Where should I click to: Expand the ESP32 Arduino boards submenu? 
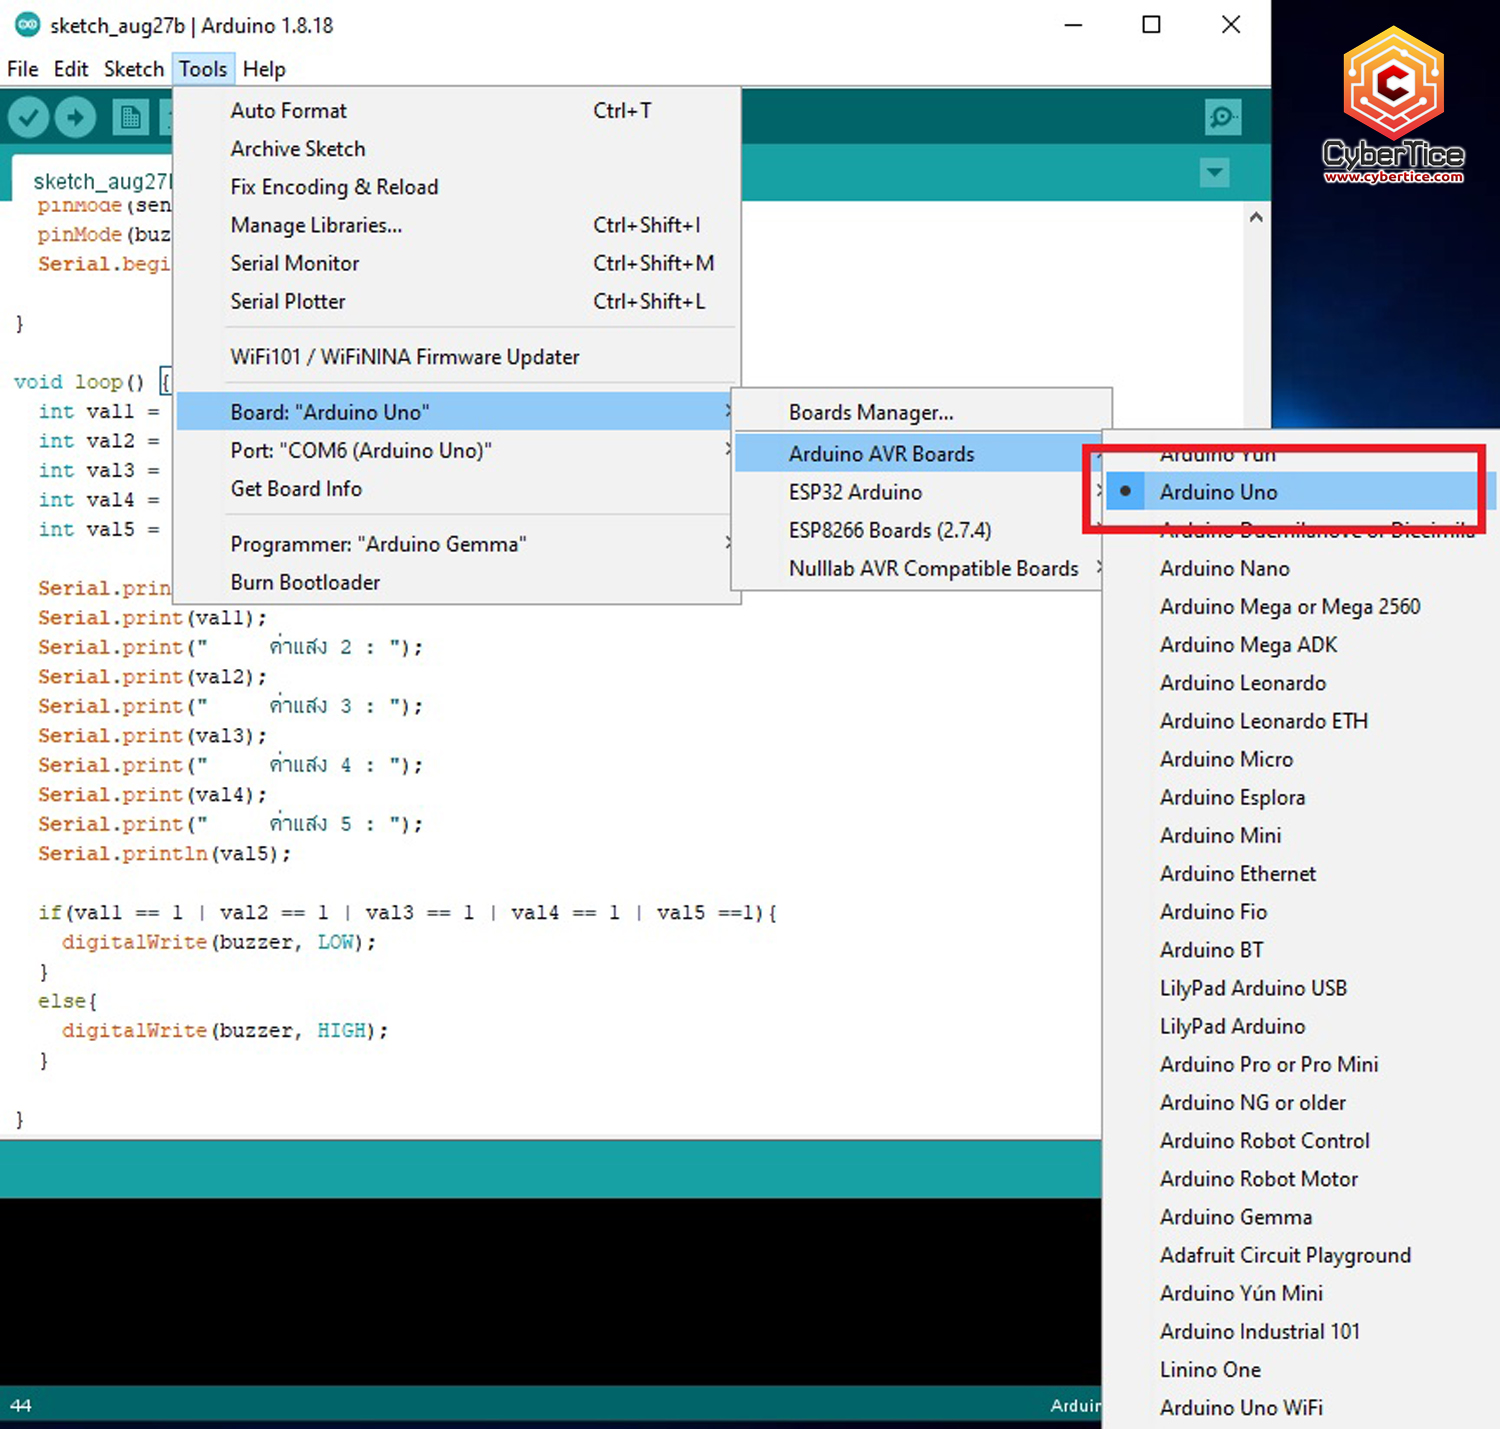(x=855, y=491)
